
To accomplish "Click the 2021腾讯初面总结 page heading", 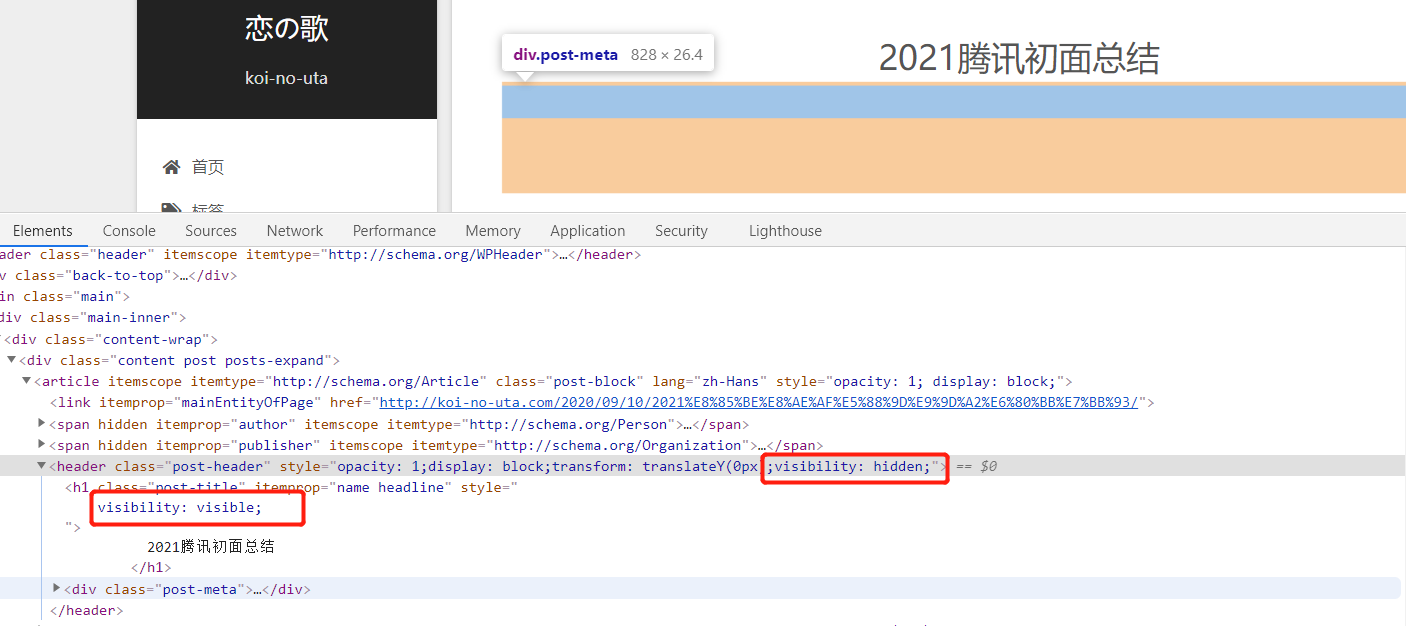I will pos(1019,58).
